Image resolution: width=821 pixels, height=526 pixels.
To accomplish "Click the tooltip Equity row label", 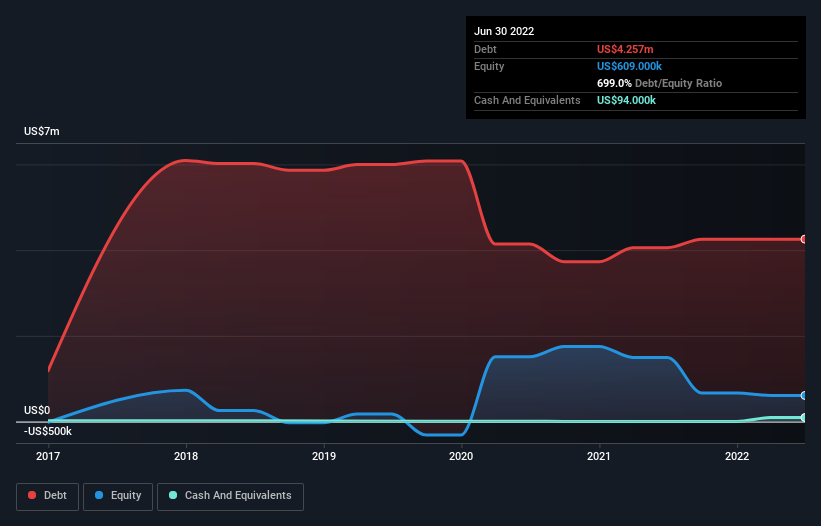I will coord(489,66).
